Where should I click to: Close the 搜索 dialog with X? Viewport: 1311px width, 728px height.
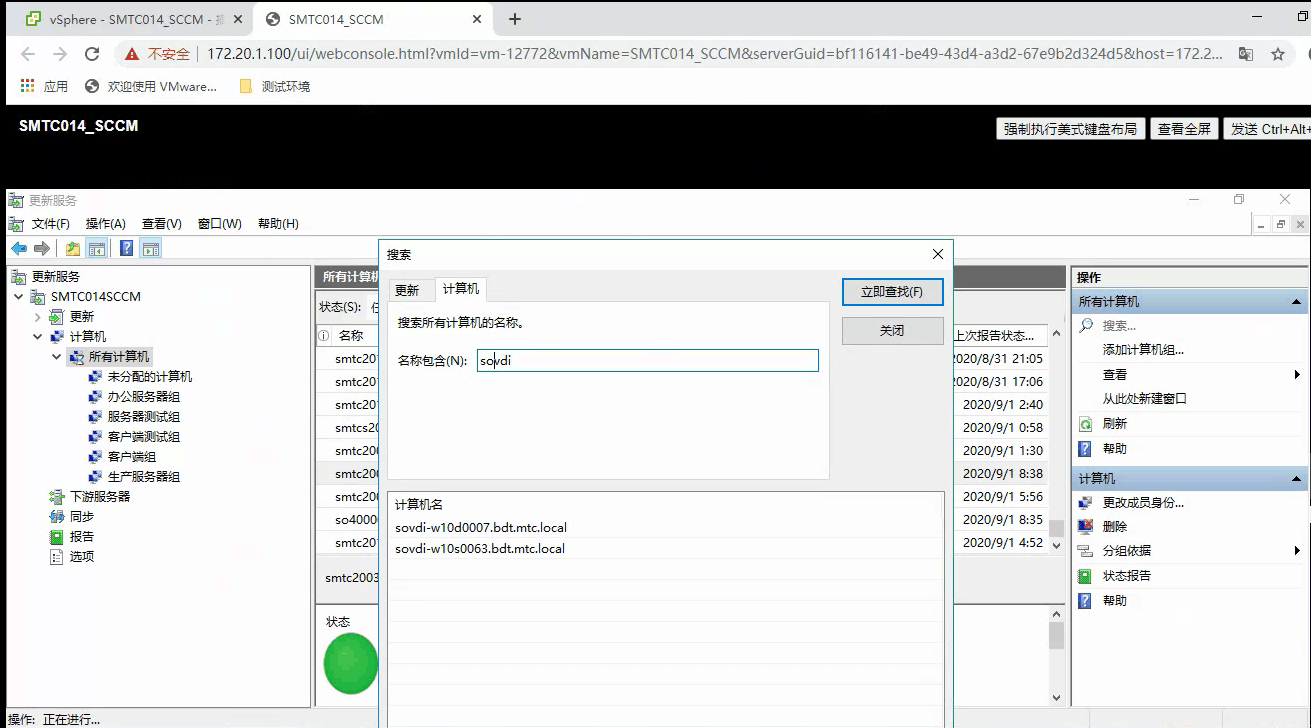937,254
